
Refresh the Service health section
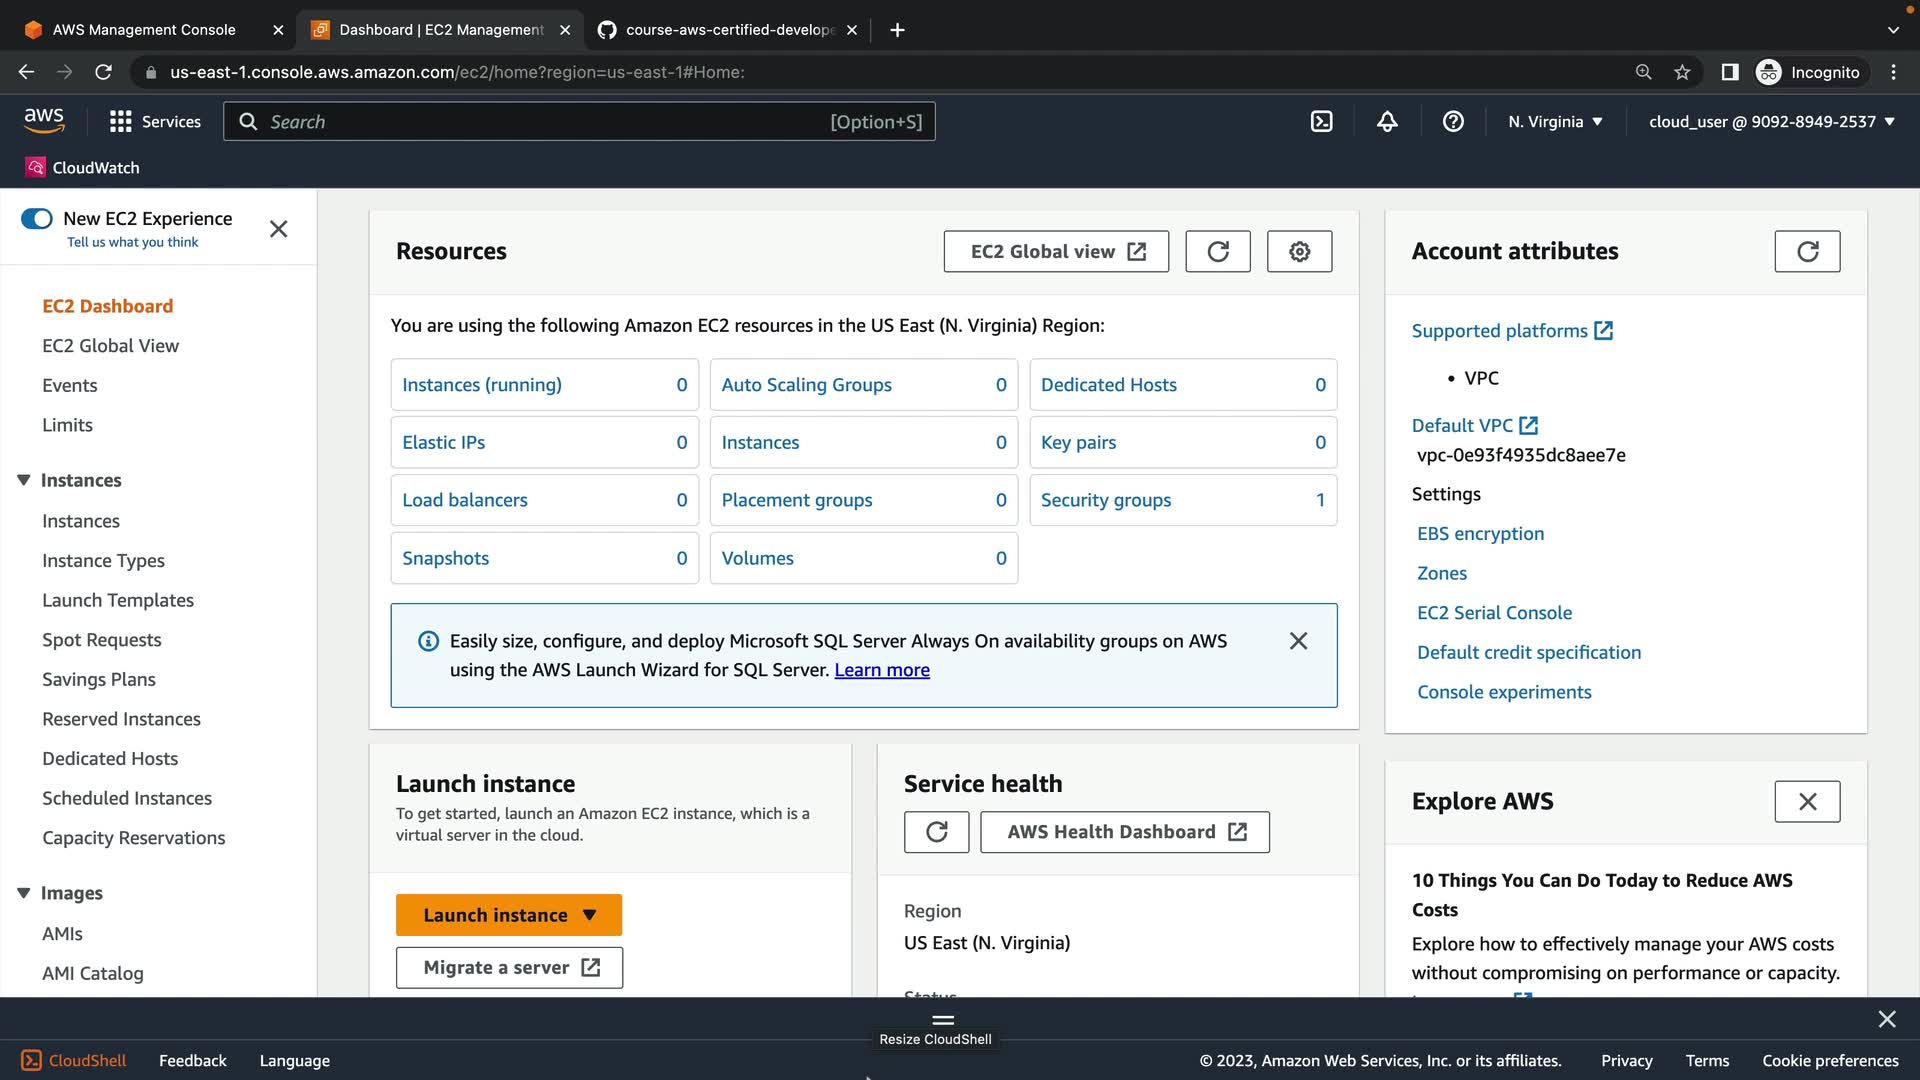(x=936, y=832)
